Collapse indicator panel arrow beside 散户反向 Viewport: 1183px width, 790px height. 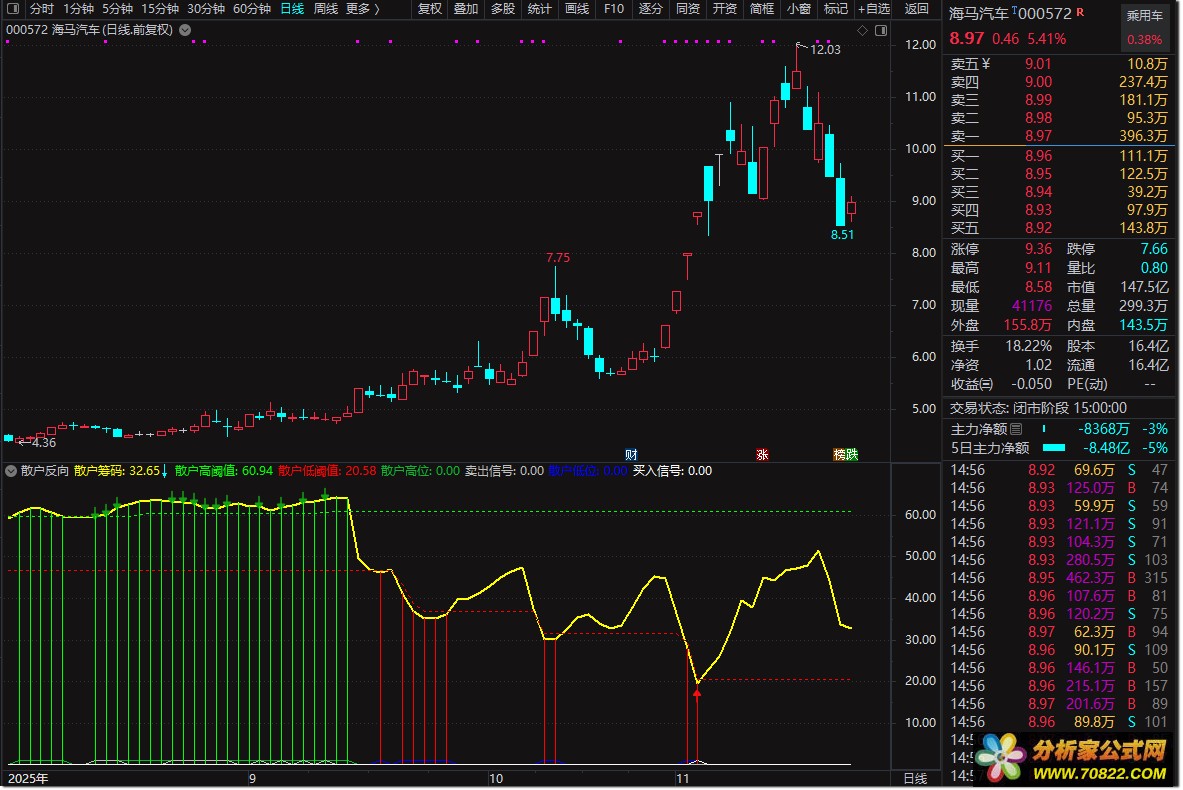[11, 471]
